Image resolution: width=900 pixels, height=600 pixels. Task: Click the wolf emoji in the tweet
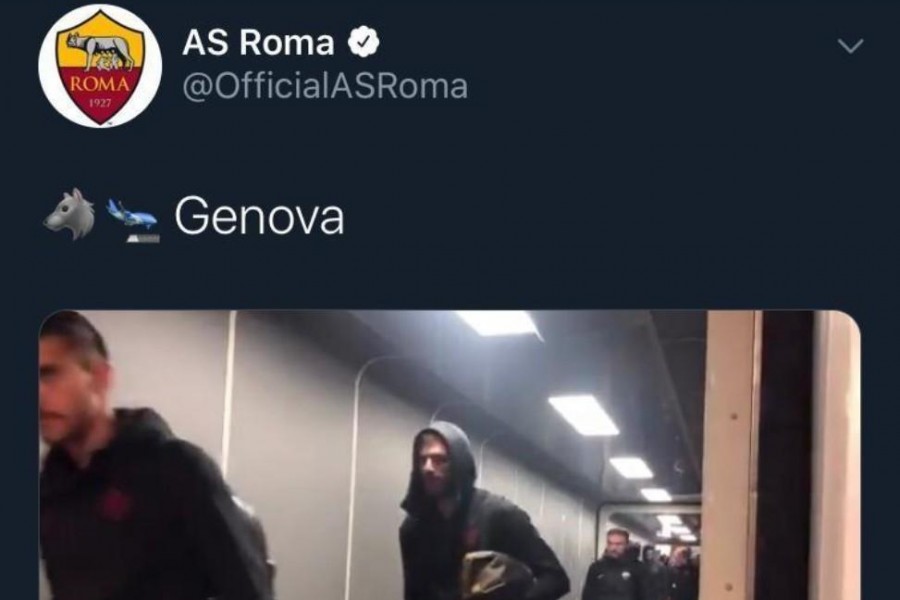click(x=70, y=215)
